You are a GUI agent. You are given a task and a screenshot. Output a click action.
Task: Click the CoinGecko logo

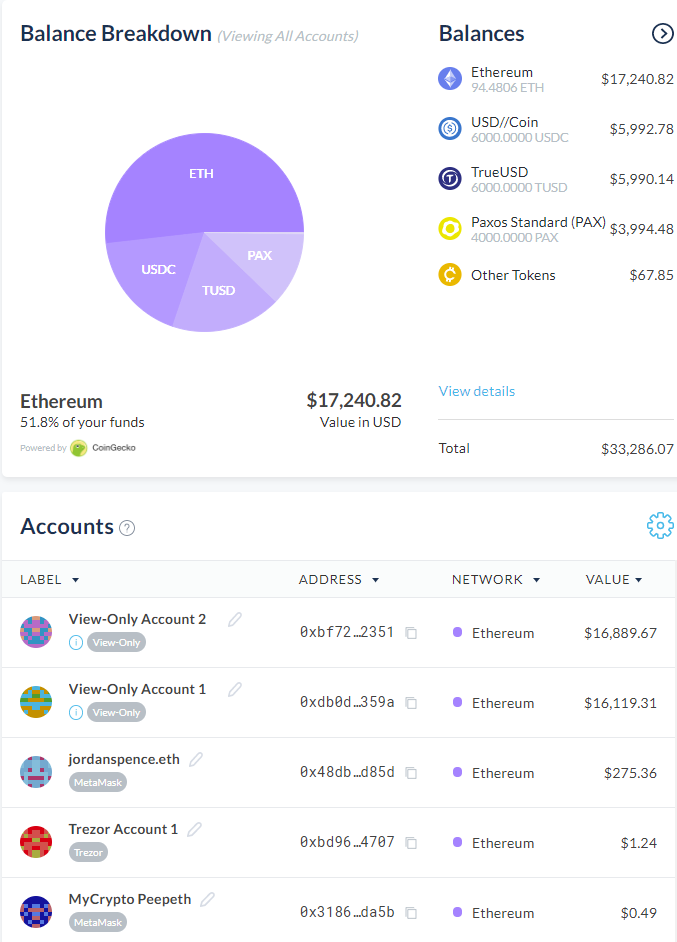click(103, 448)
